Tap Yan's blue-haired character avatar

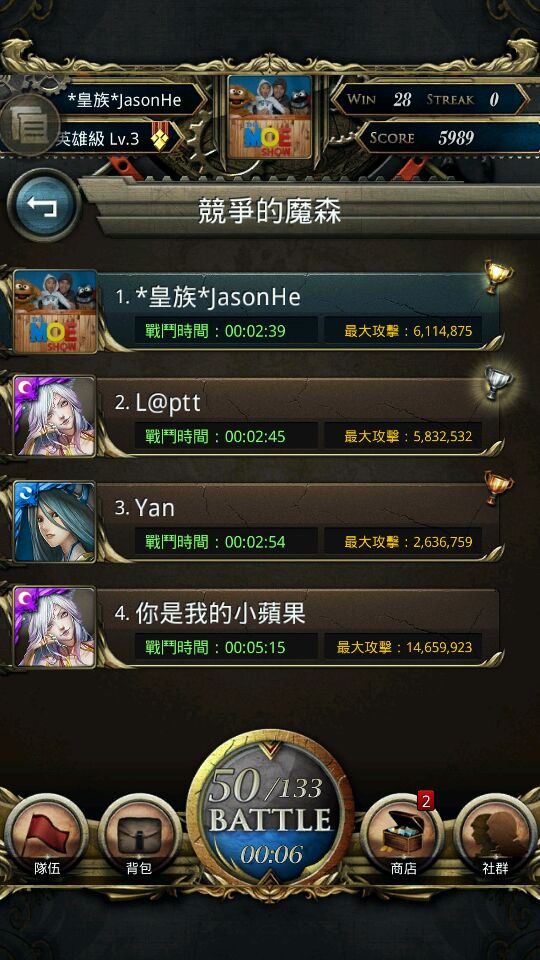(54, 522)
